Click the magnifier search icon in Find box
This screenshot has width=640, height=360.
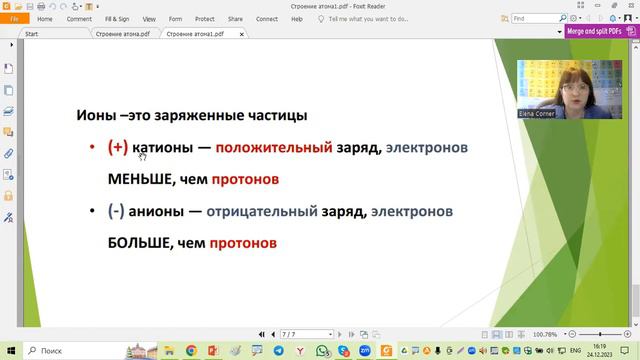click(x=563, y=18)
